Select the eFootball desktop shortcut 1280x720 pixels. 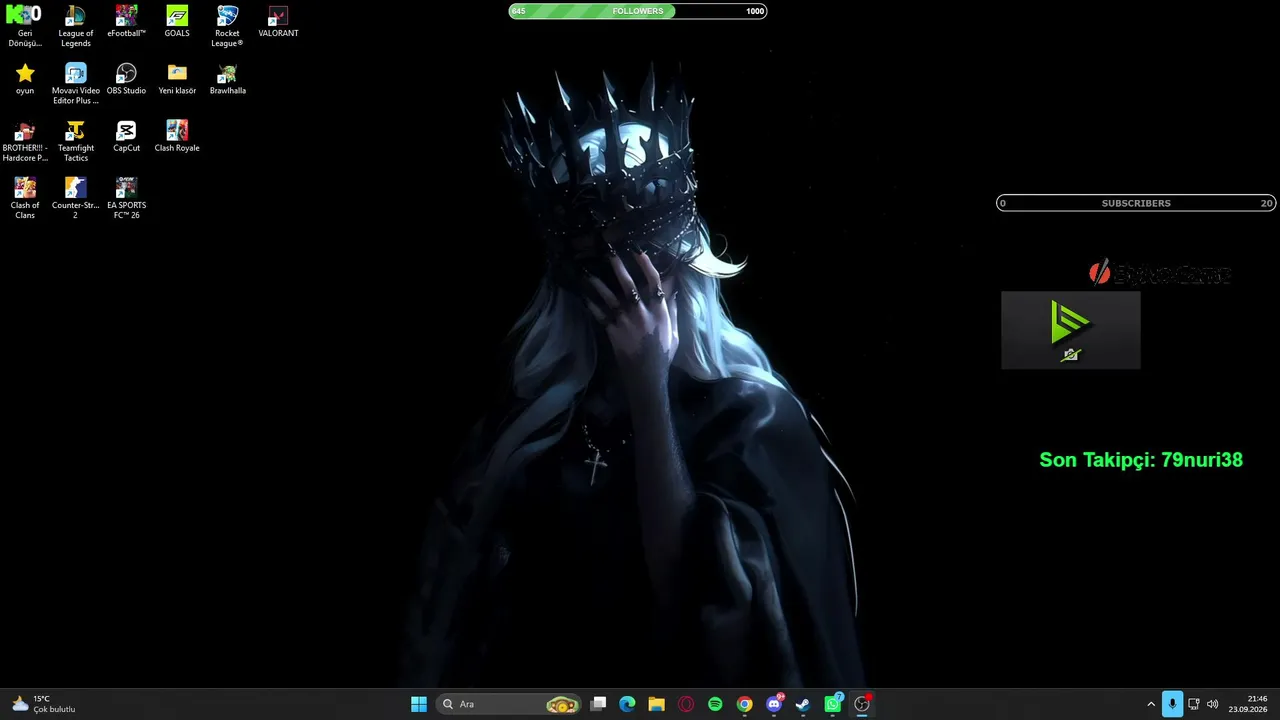click(x=126, y=22)
